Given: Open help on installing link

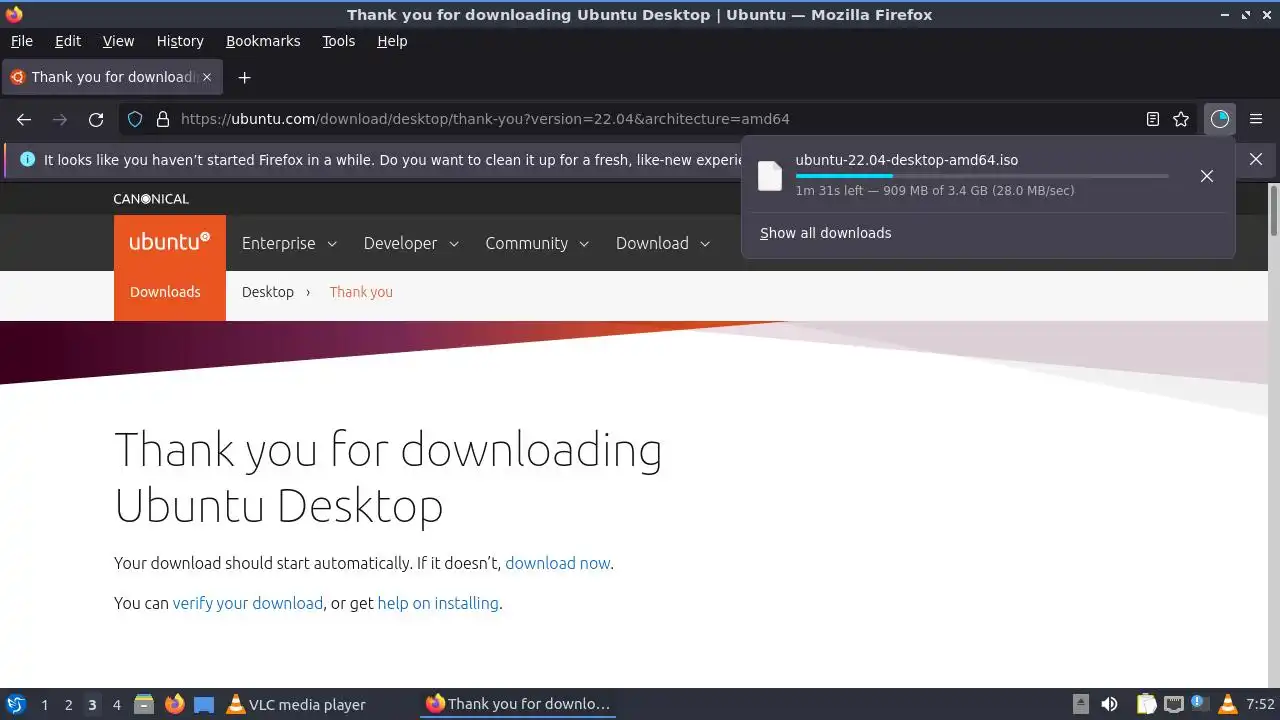Looking at the screenshot, I should [x=438, y=603].
